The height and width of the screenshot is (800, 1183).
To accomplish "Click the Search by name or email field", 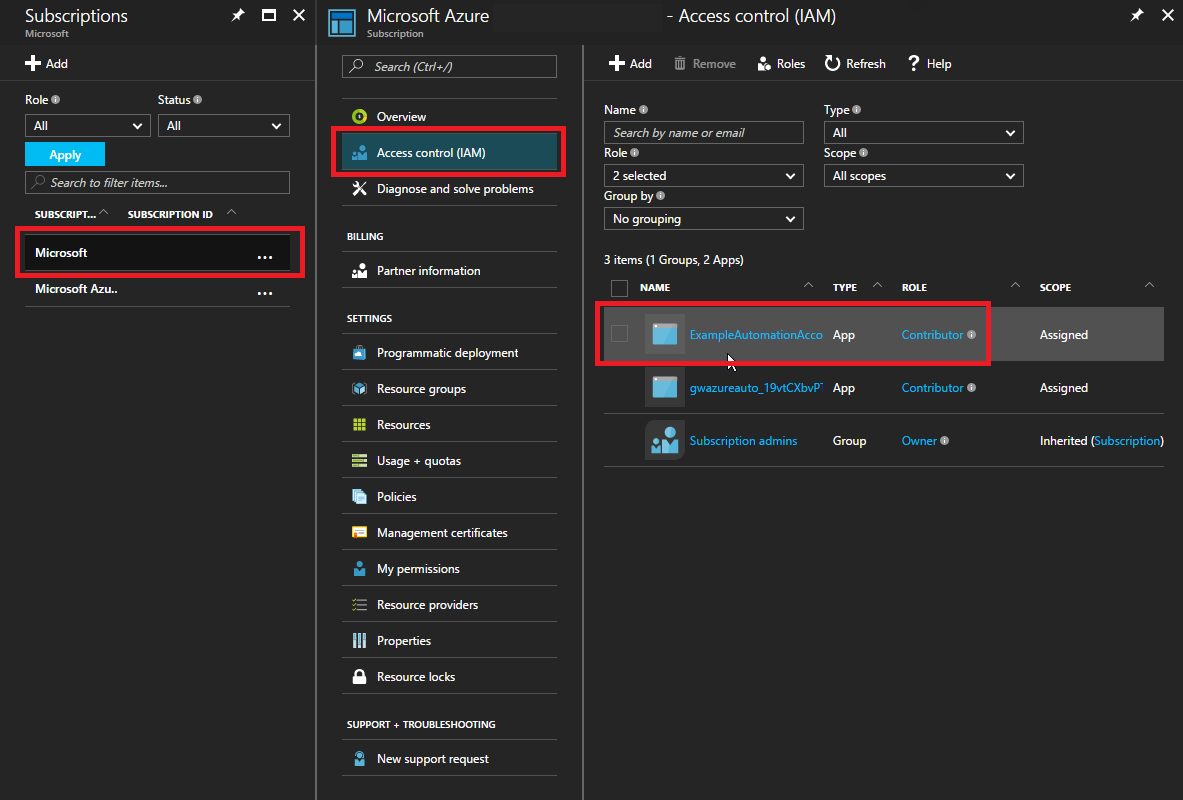I will [703, 133].
